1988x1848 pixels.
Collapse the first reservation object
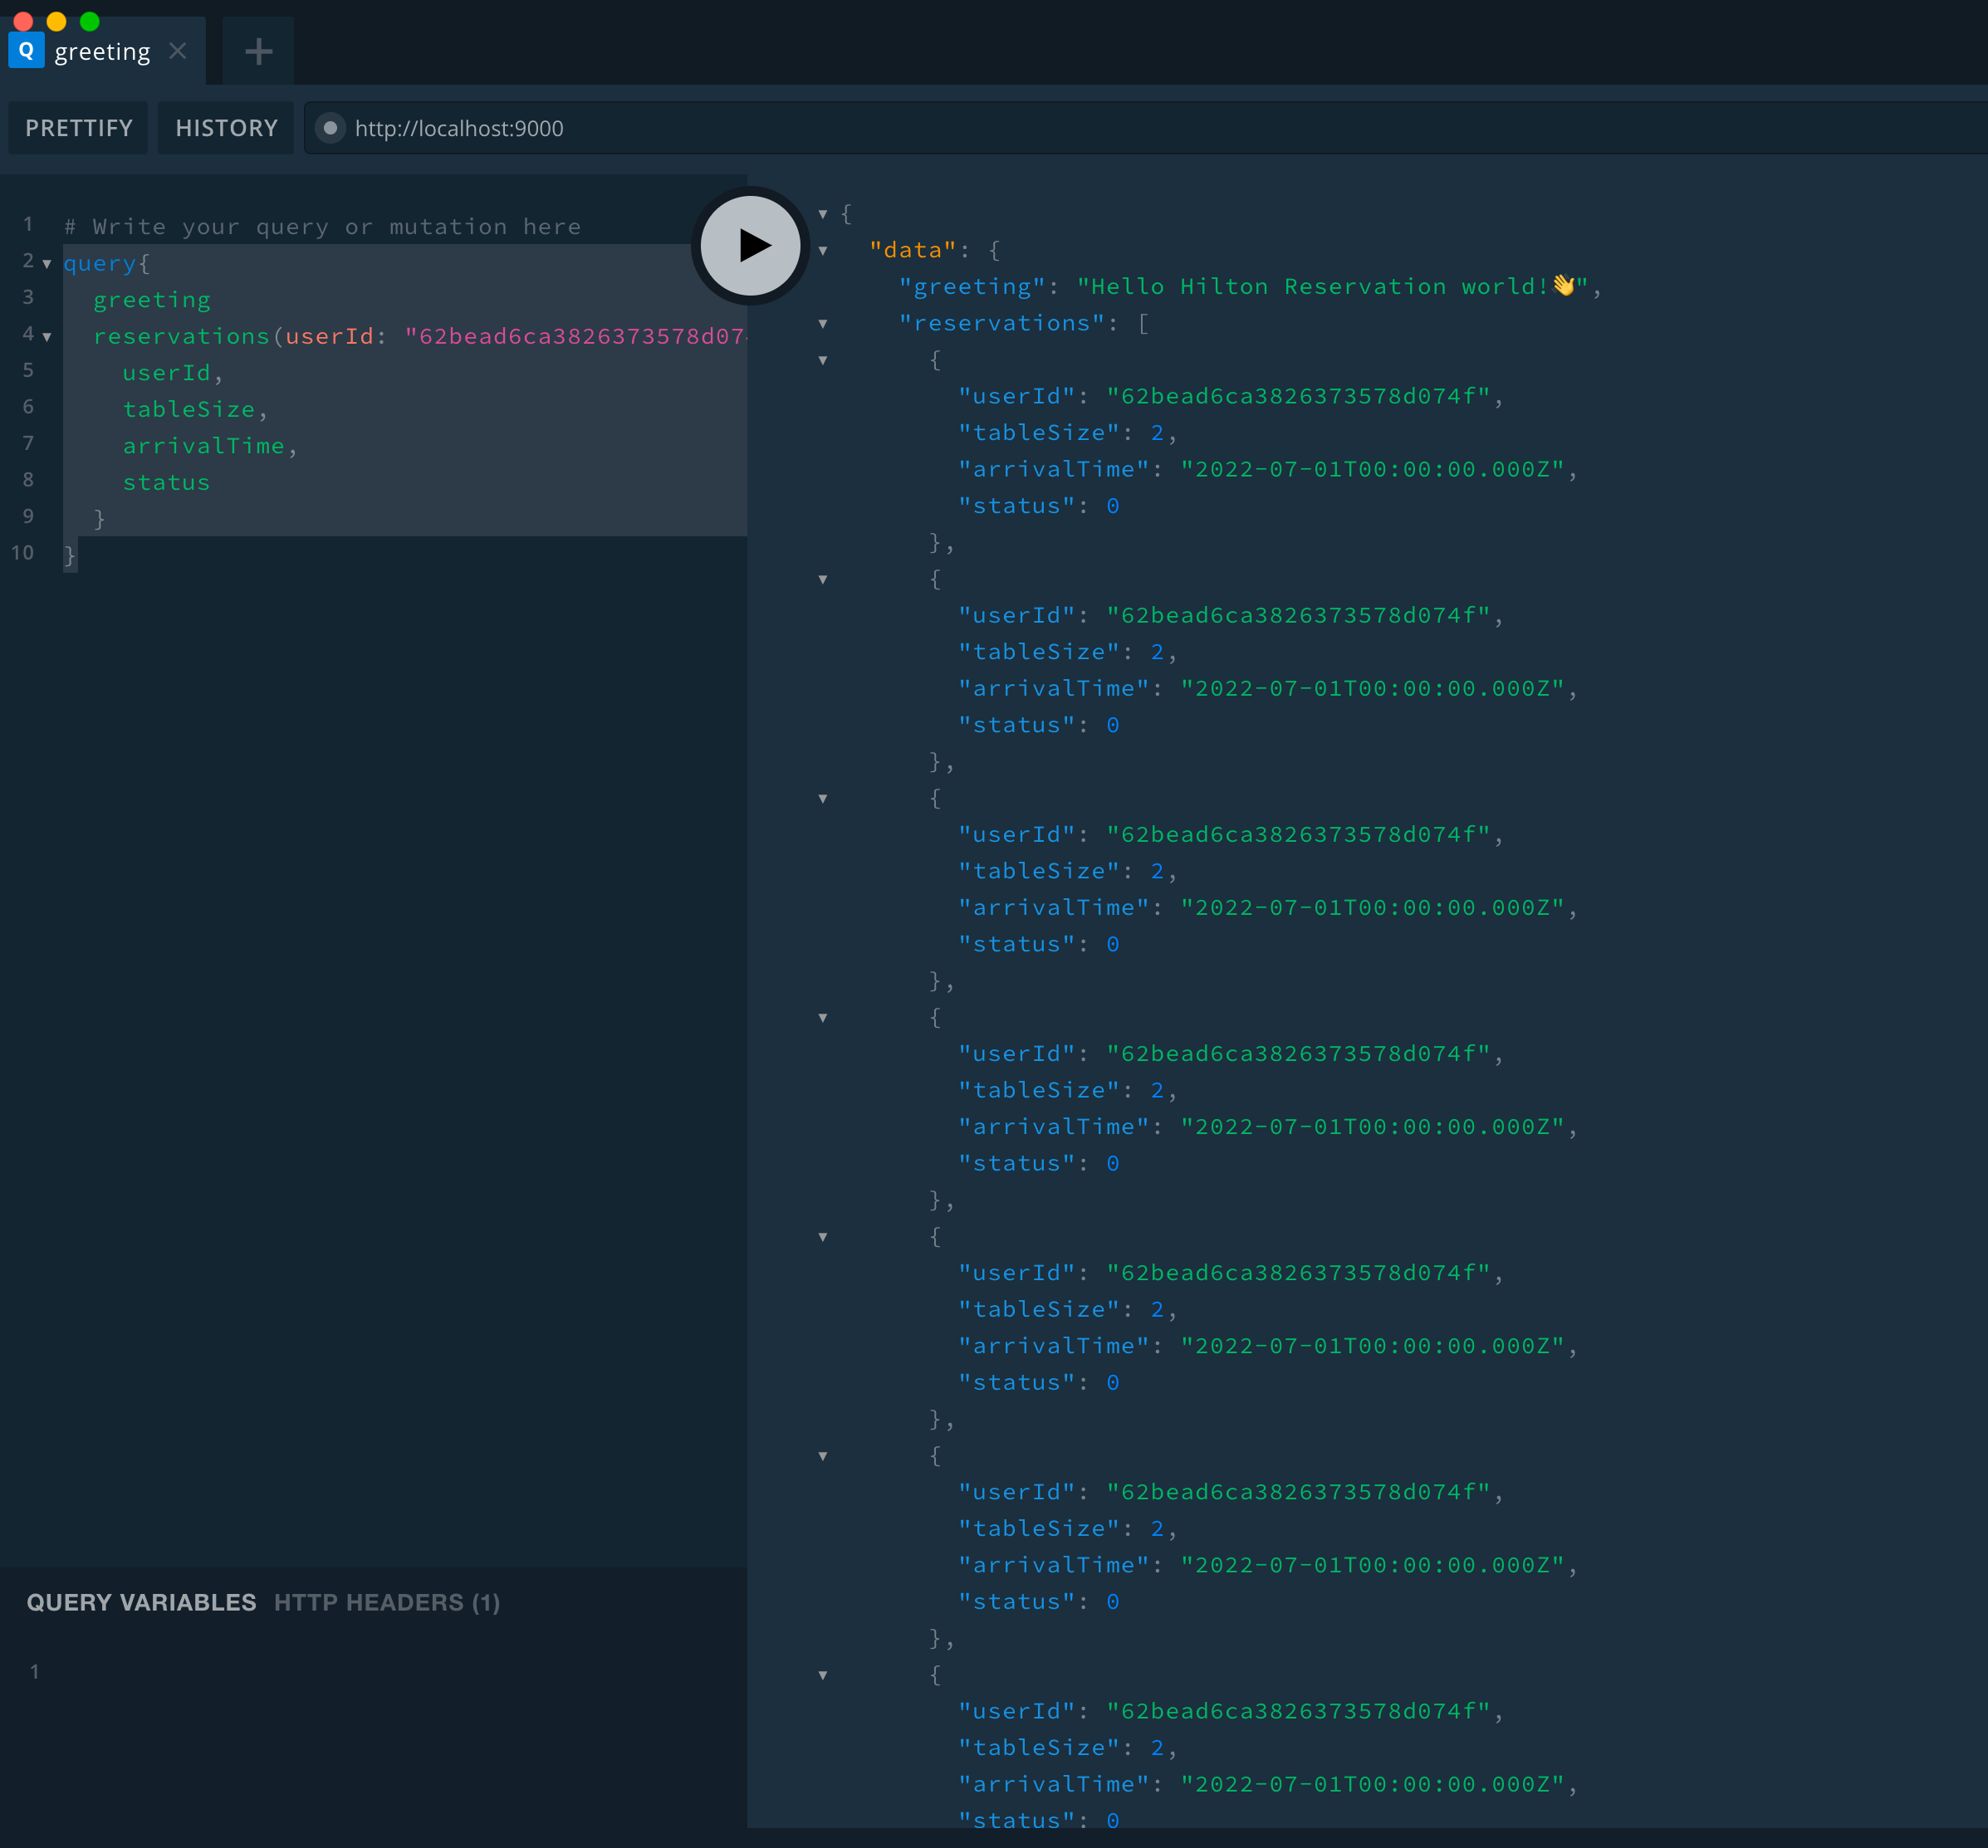[x=822, y=360]
